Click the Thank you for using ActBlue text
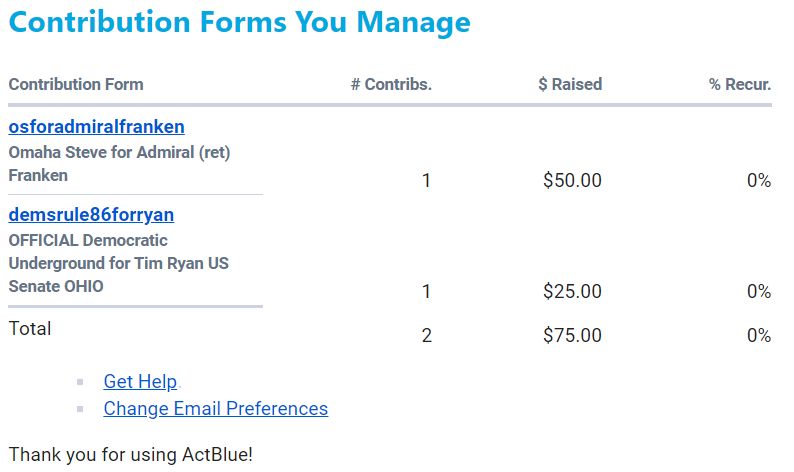 point(131,454)
